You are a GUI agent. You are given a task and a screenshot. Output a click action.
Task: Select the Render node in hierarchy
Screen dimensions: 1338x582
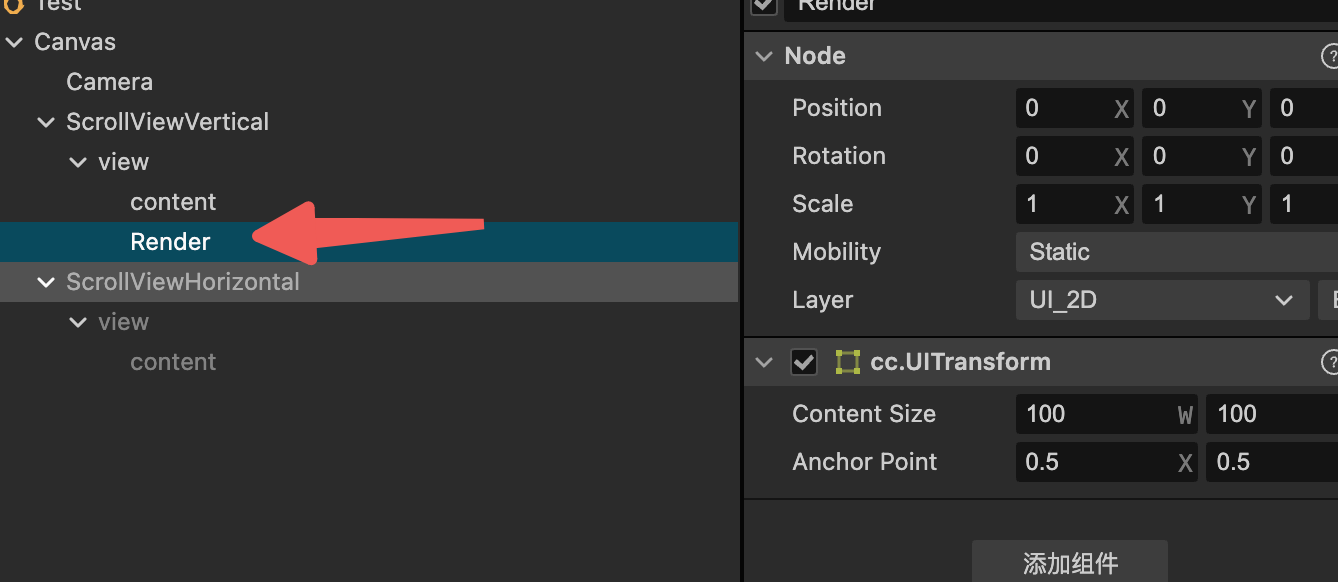click(x=170, y=242)
